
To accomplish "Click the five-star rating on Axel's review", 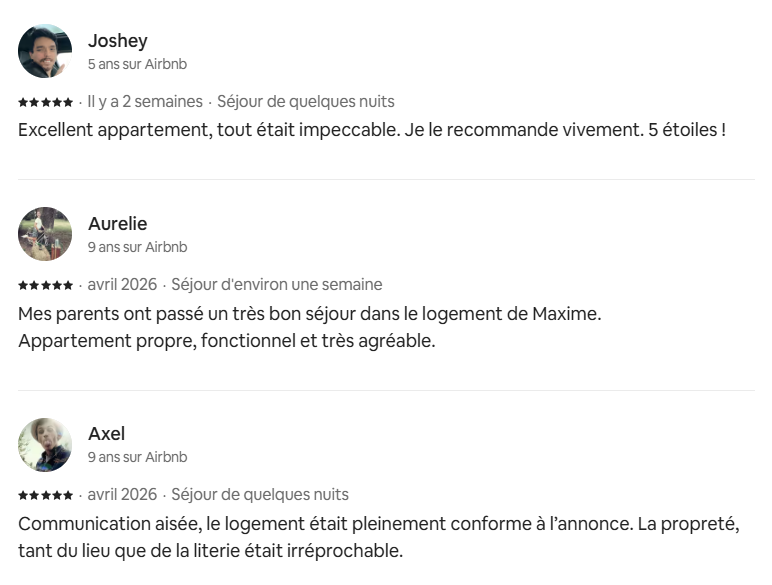I will [45, 495].
